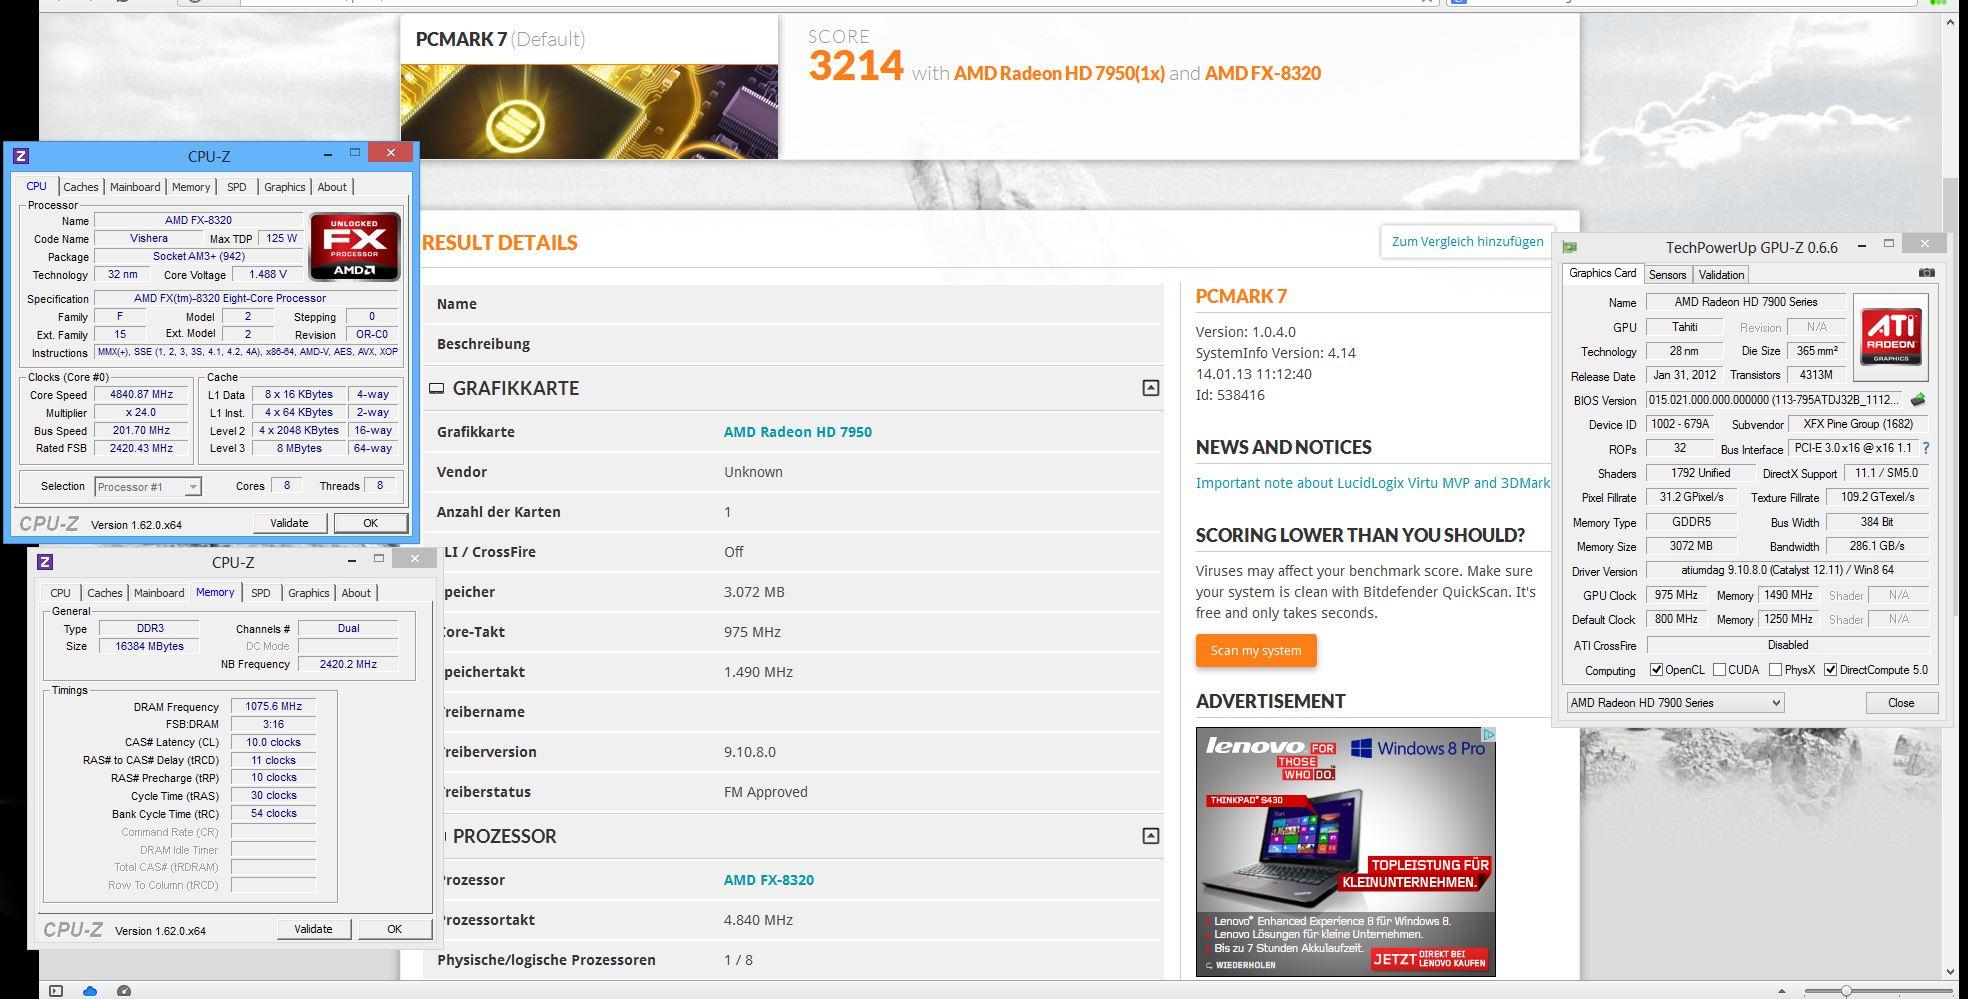
Task: Click the Zum Vergleich hinzufügen button
Action: coord(1467,241)
